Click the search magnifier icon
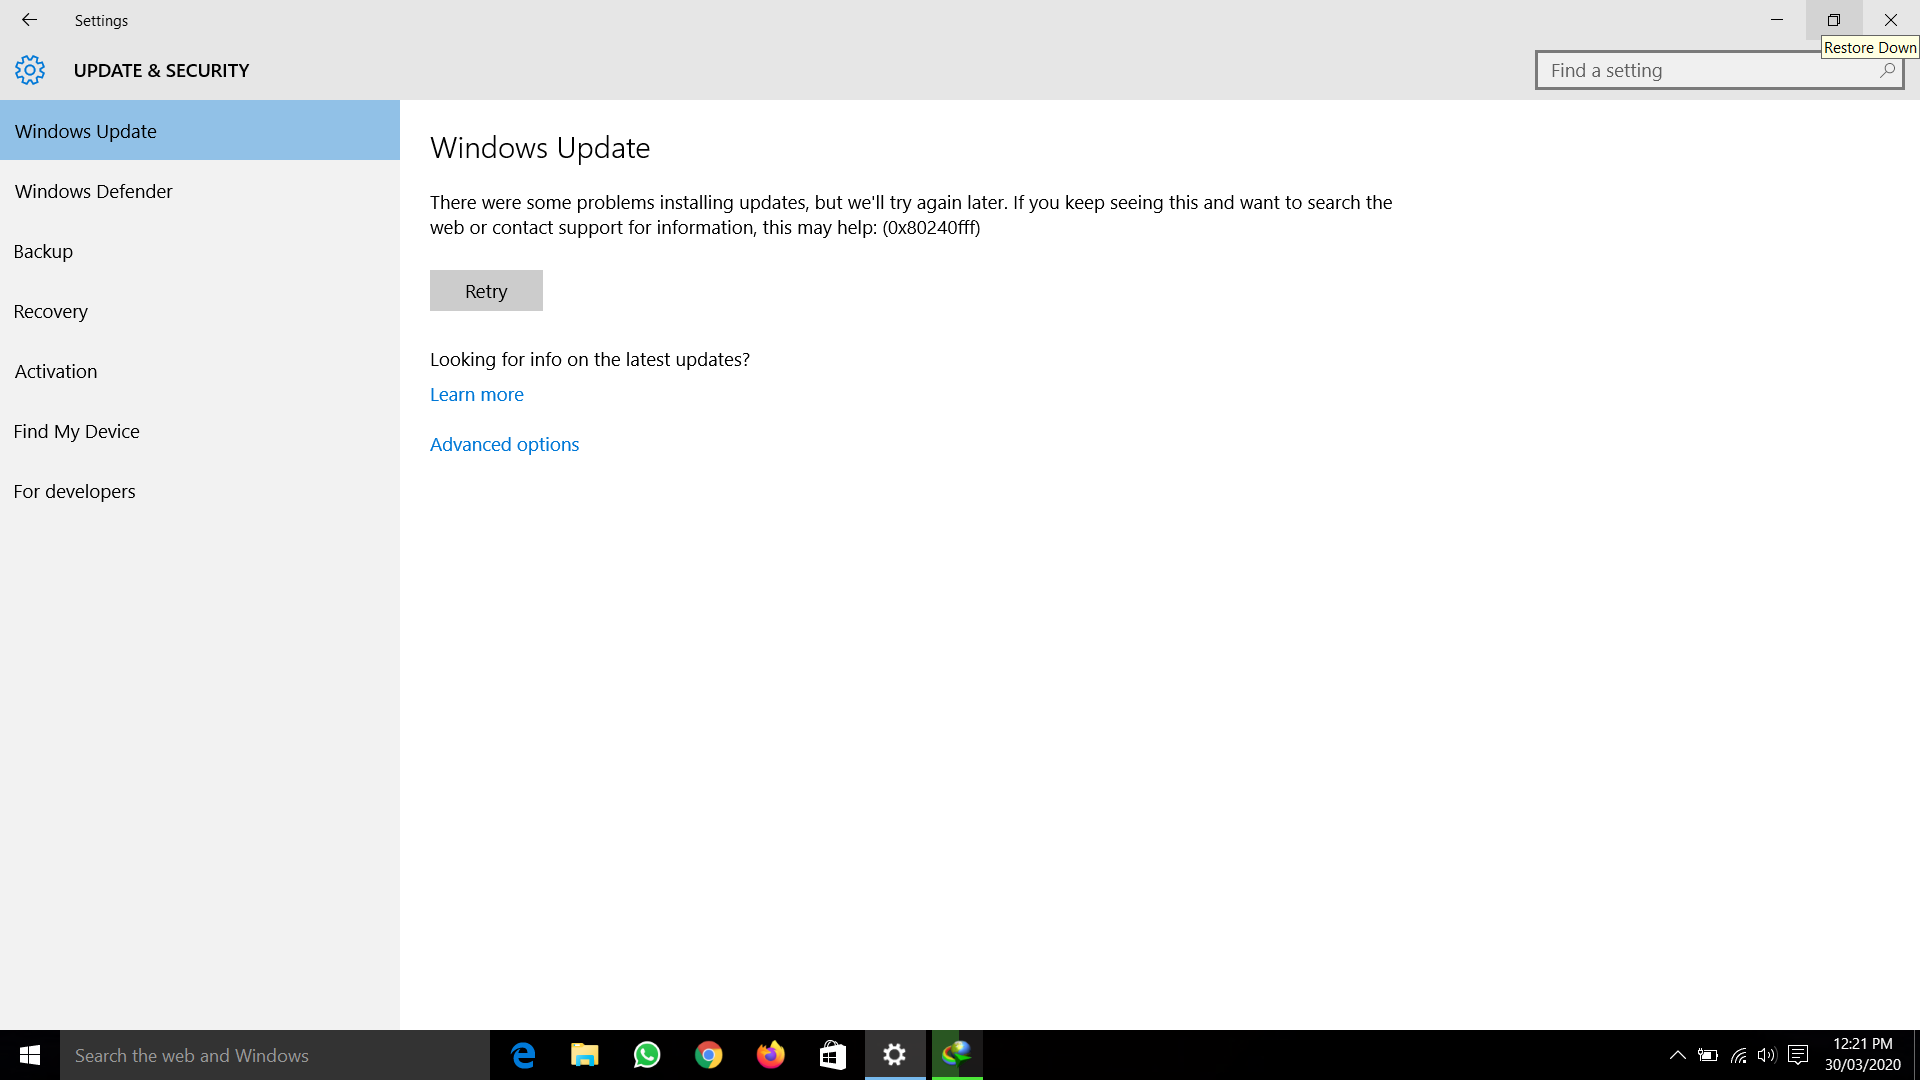This screenshot has height=1080, width=1920. click(1887, 70)
